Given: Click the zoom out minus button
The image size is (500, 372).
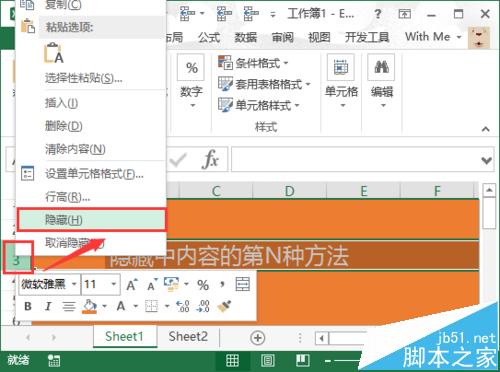Looking at the screenshot, I should [328, 361].
